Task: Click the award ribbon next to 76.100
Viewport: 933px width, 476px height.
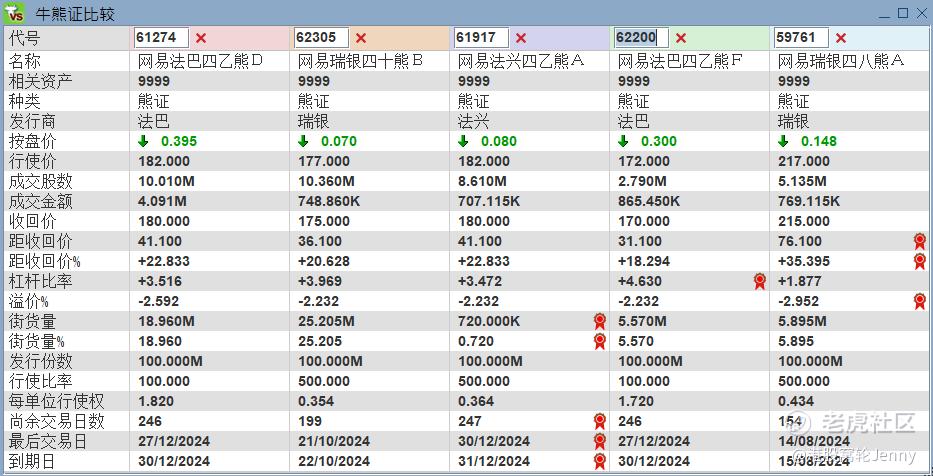Action: 920,241
